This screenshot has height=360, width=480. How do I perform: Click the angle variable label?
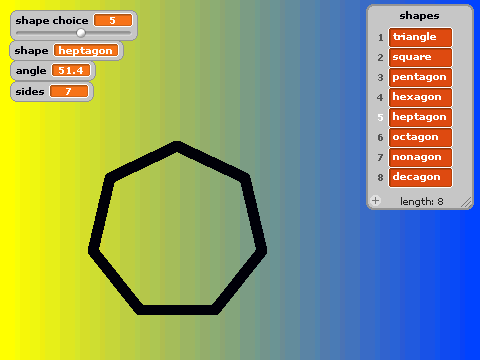[x=31, y=71]
